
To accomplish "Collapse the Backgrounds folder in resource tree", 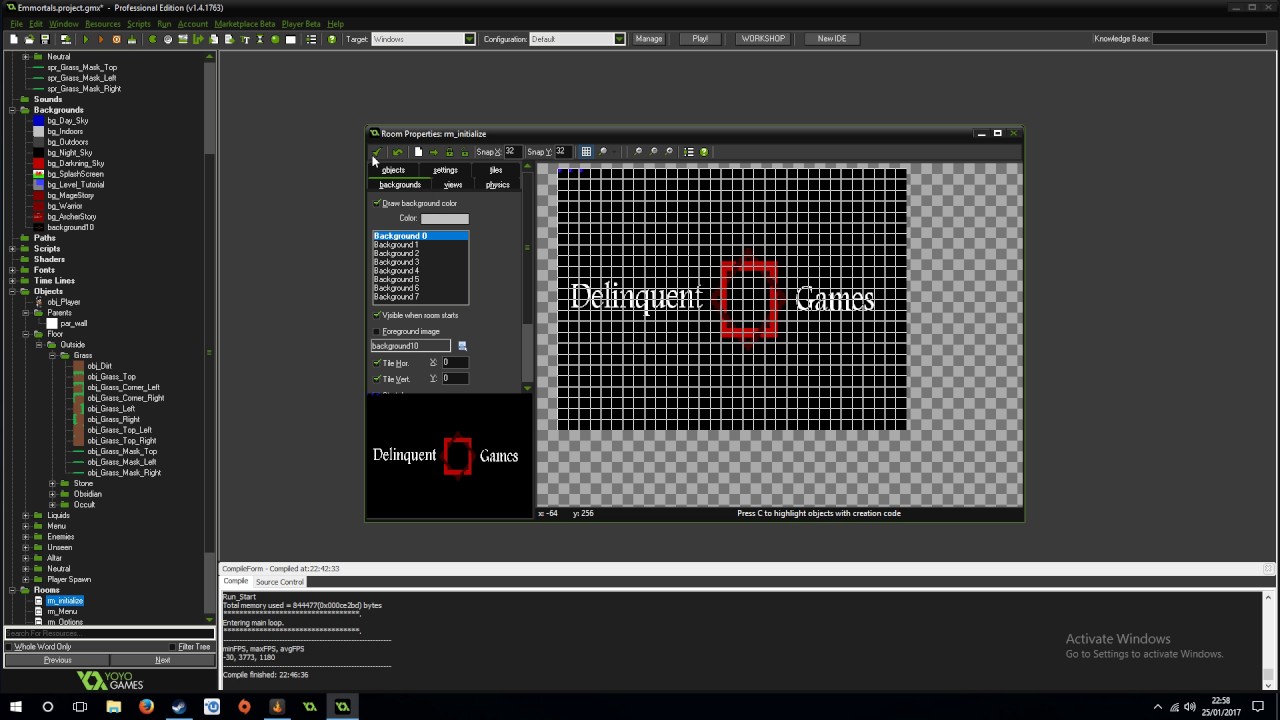I will coord(12,110).
